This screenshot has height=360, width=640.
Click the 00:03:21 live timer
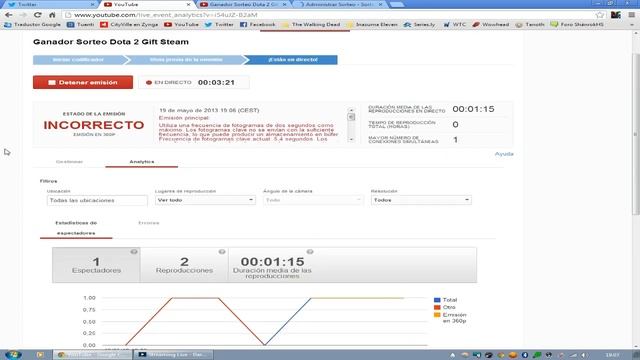click(x=216, y=82)
